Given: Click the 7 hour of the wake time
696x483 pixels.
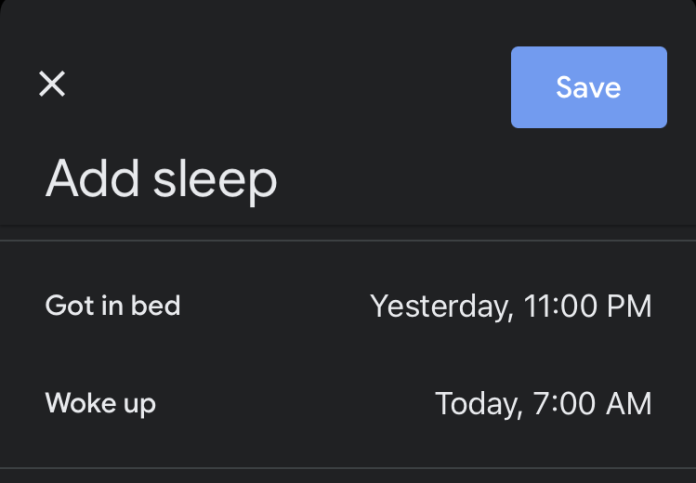Looking at the screenshot, I should (543, 404).
